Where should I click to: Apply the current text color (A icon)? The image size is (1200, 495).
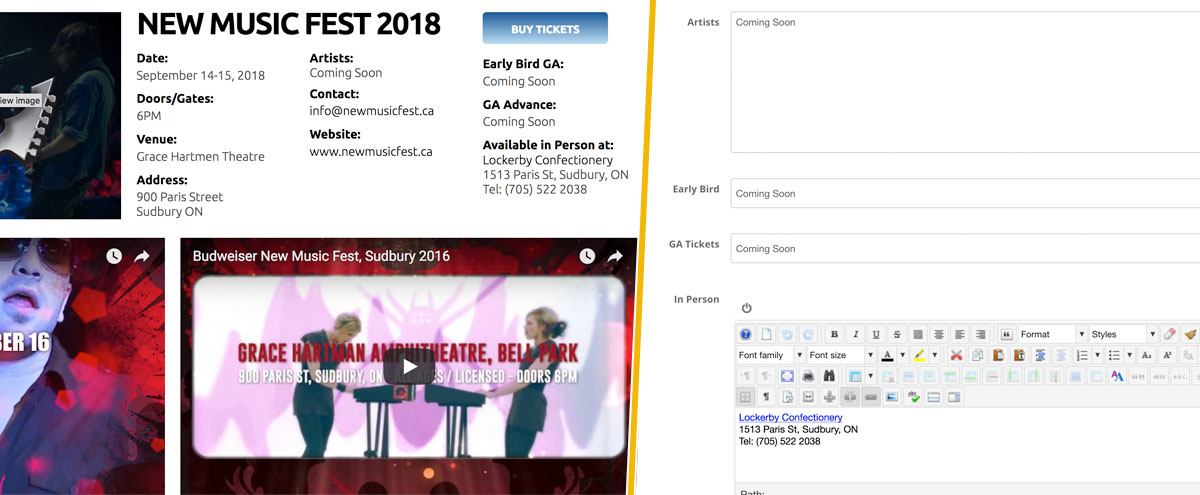click(x=887, y=355)
